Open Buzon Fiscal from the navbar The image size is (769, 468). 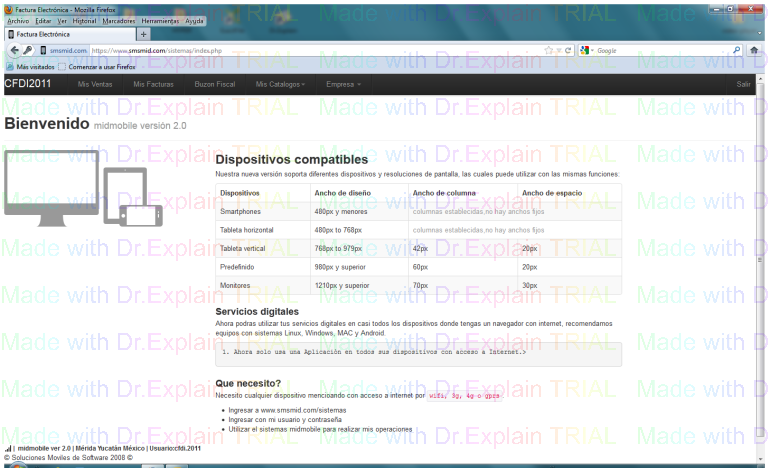point(215,84)
